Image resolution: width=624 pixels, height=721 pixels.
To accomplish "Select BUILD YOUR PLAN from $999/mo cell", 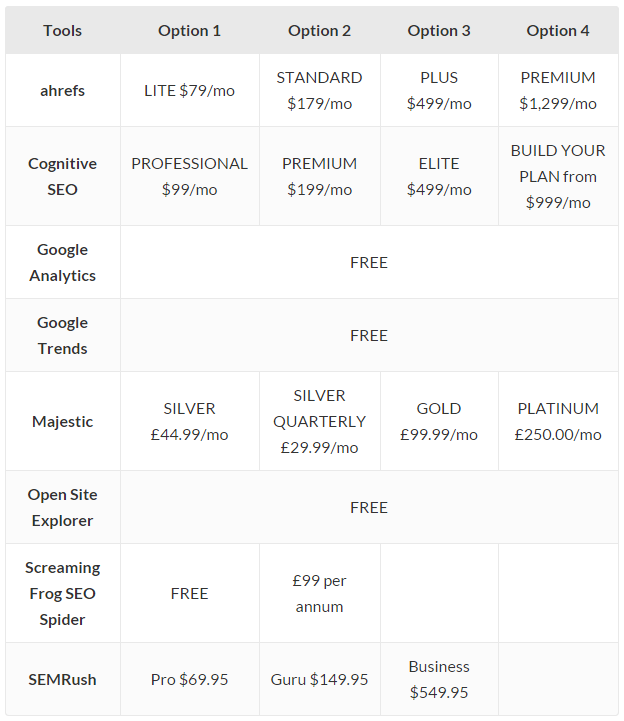I will 558,177.
